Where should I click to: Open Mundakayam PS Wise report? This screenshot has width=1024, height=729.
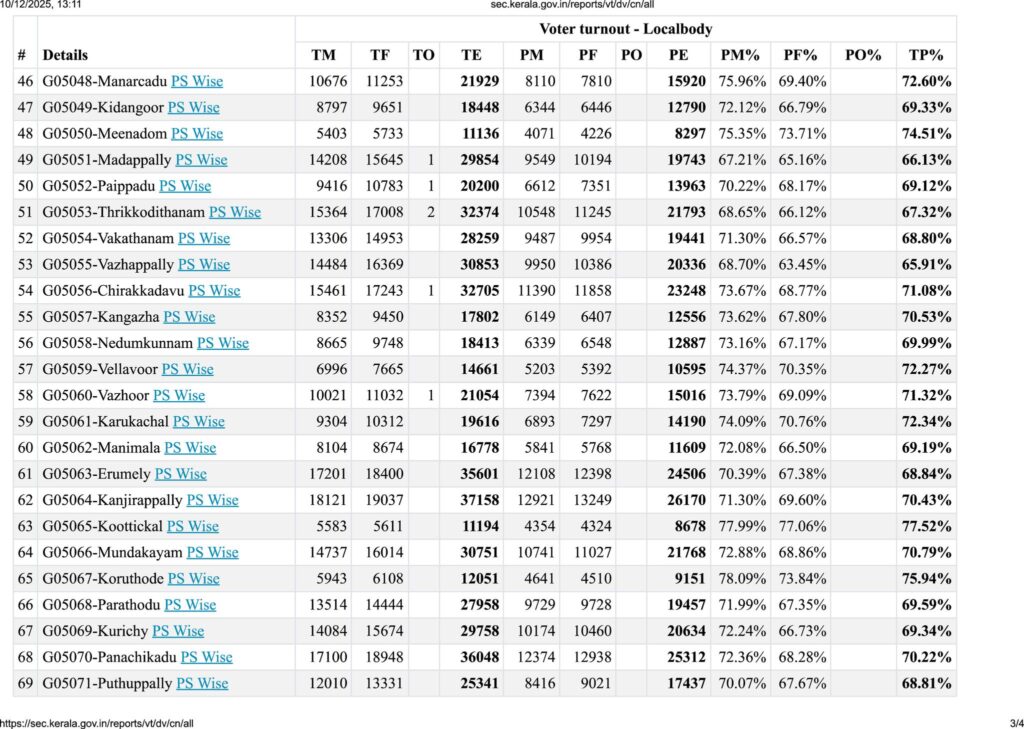click(212, 552)
